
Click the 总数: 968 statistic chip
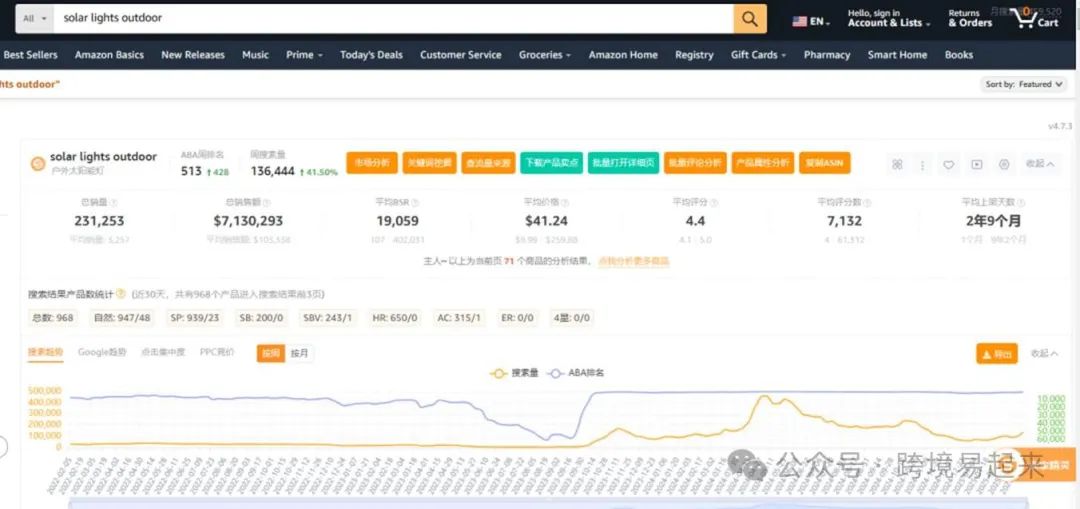[x=52, y=318]
